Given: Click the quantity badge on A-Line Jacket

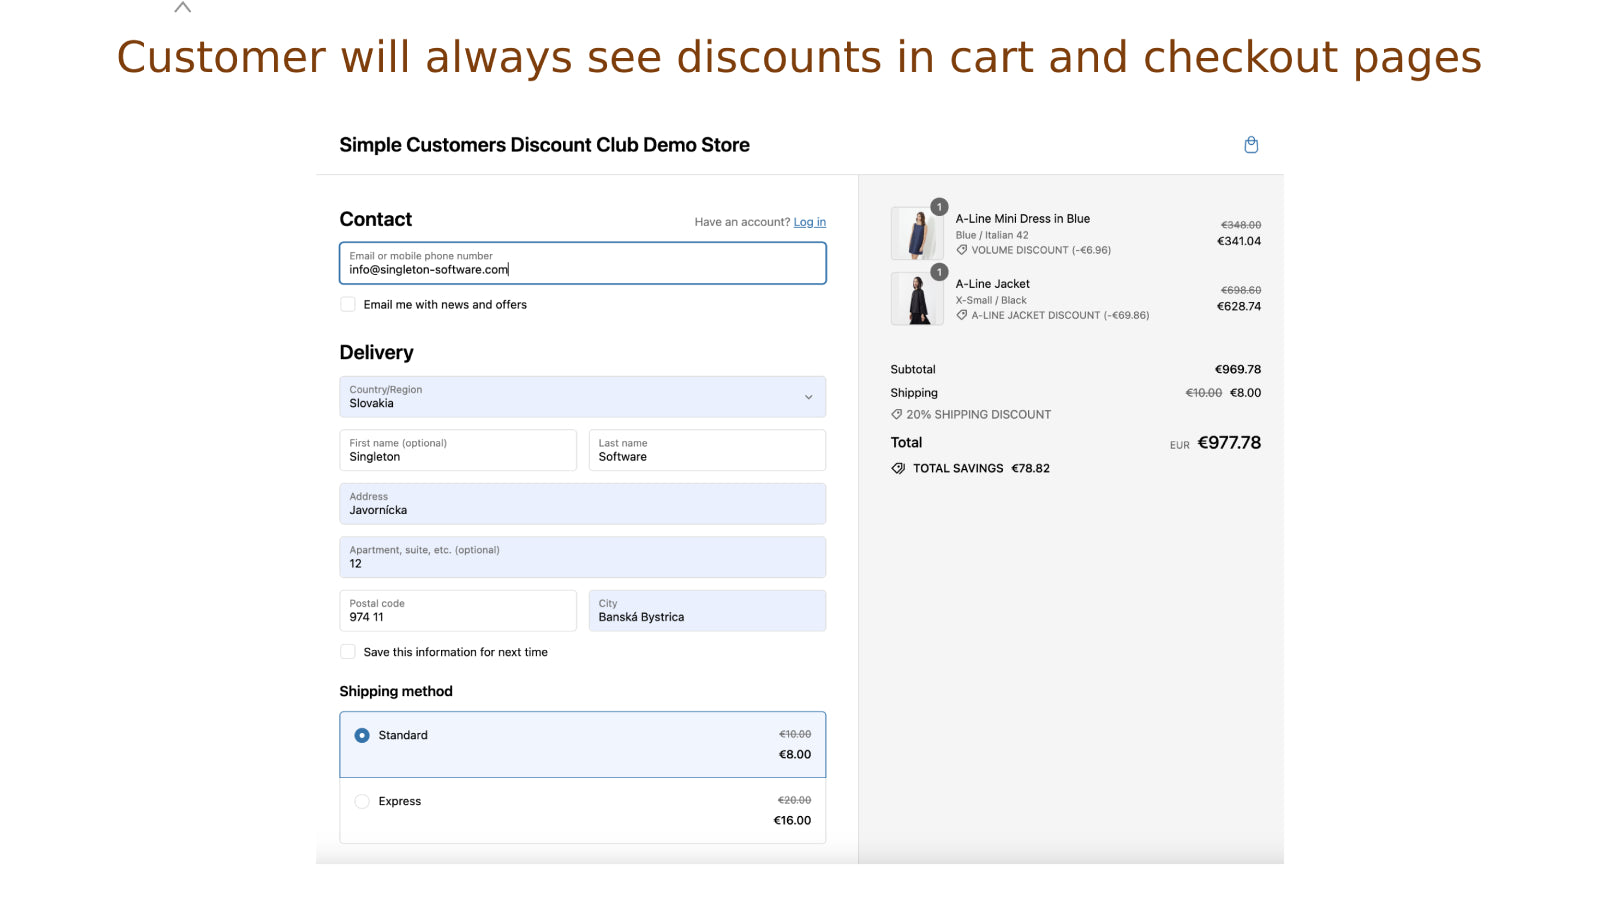Looking at the screenshot, I should pyautogui.click(x=939, y=271).
